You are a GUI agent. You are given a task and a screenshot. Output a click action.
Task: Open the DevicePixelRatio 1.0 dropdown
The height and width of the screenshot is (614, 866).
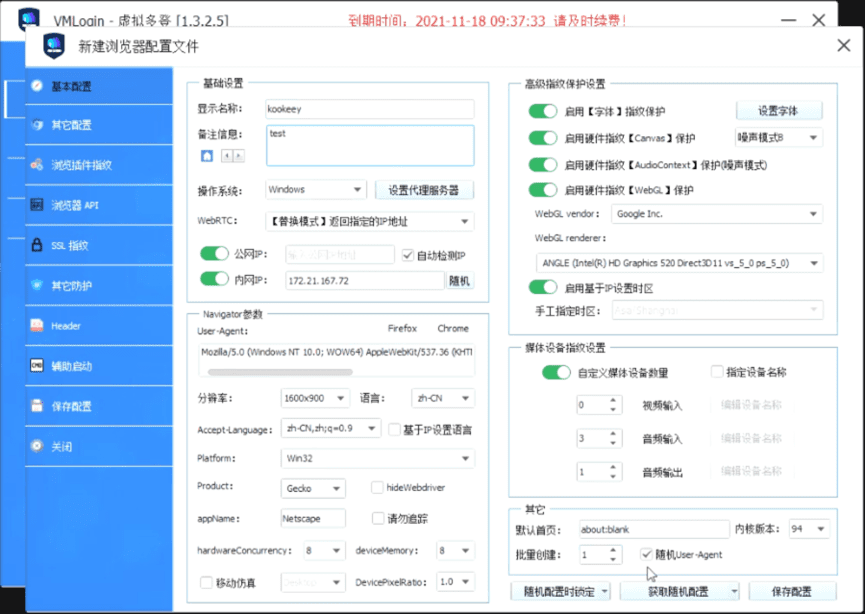(455, 581)
